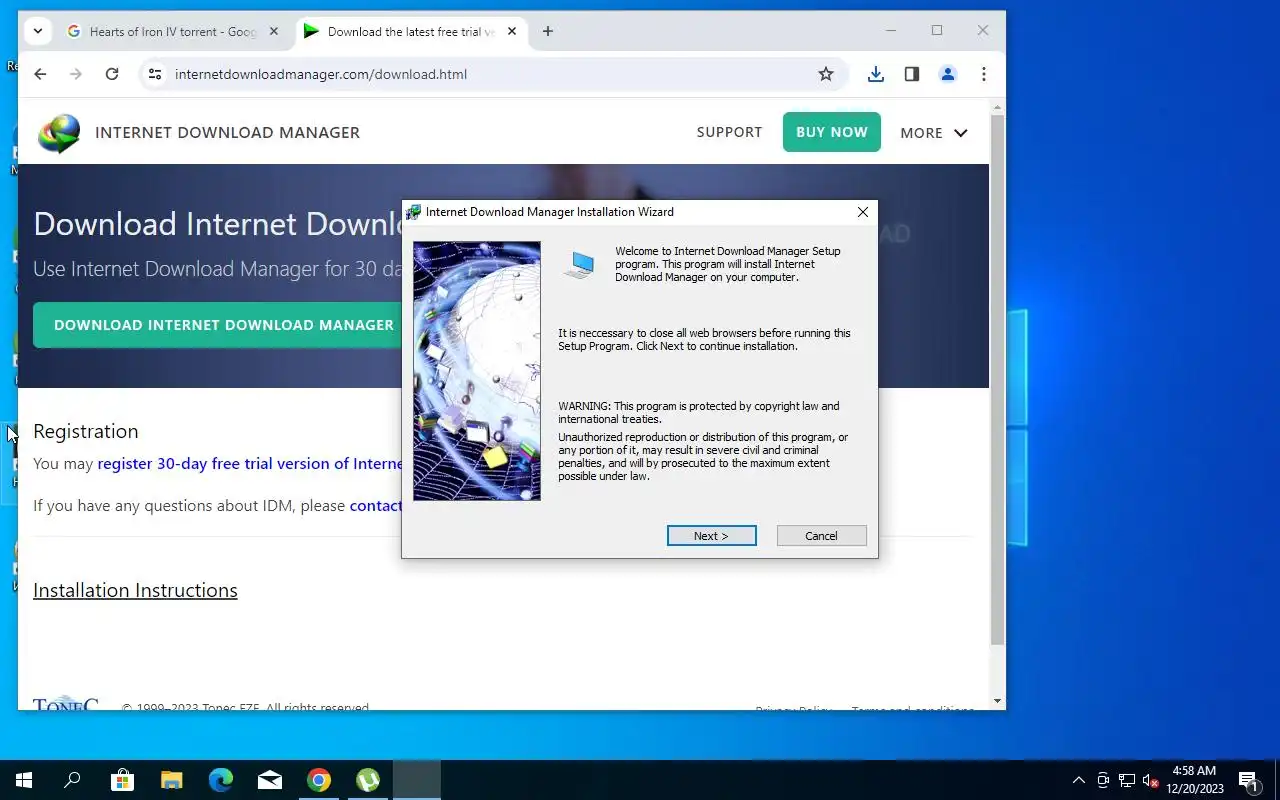
Task: Click the page vertical scrollbar
Action: pos(997,380)
